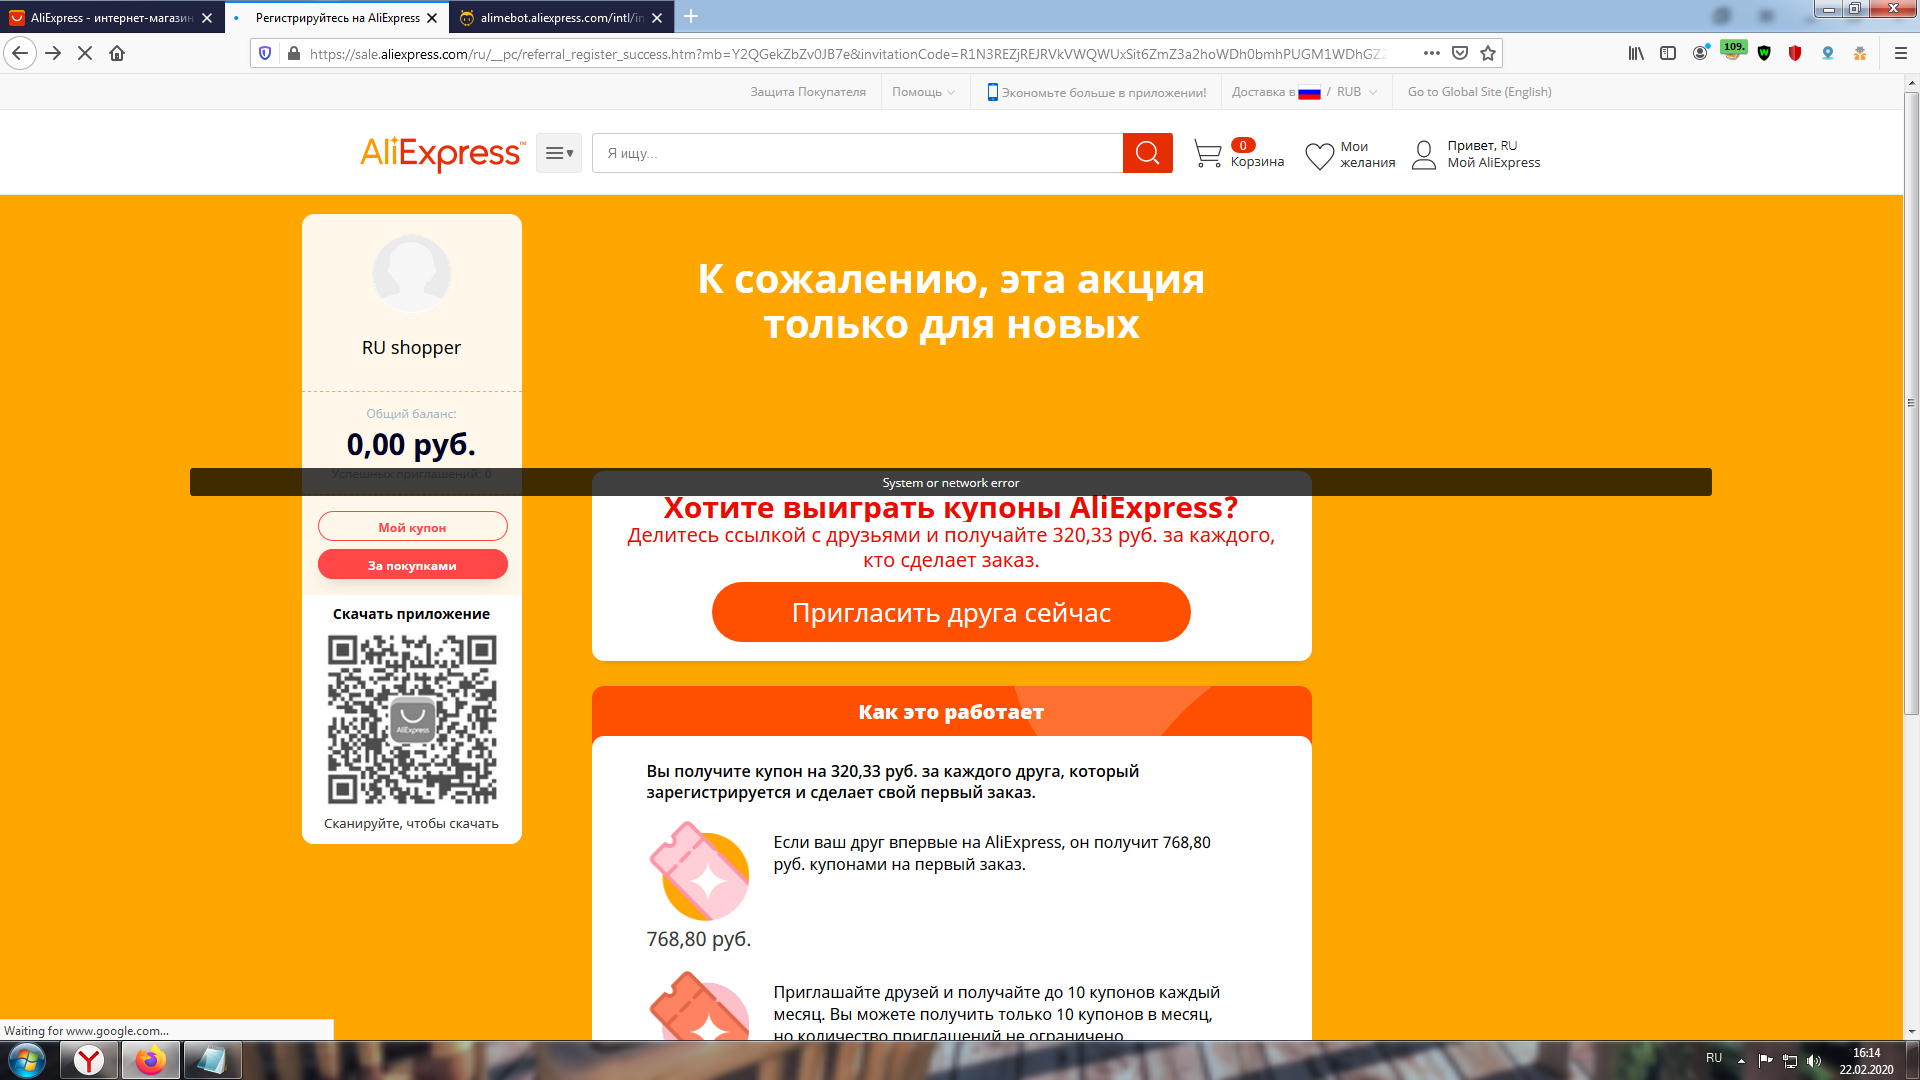1920x1080 pixels.
Task: Open Защита Покупателя link
Action: [x=808, y=92]
